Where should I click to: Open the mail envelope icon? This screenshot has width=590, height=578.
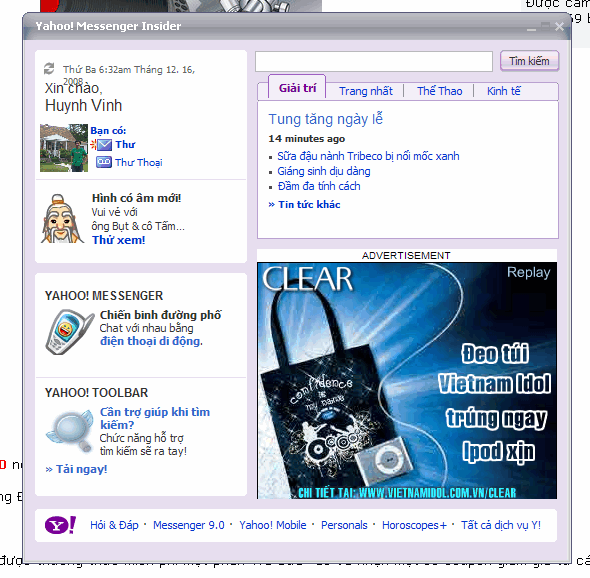[x=104, y=144]
